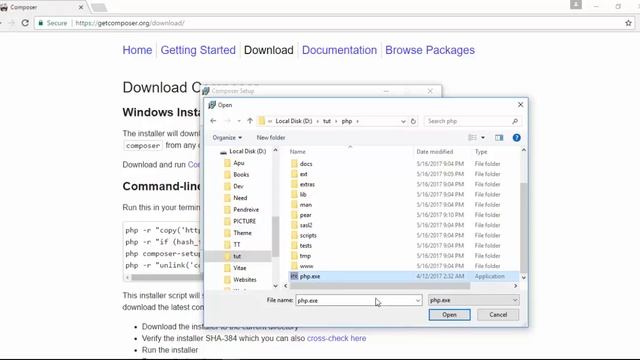
Task: Refresh the php folder listing
Action: [413, 121]
